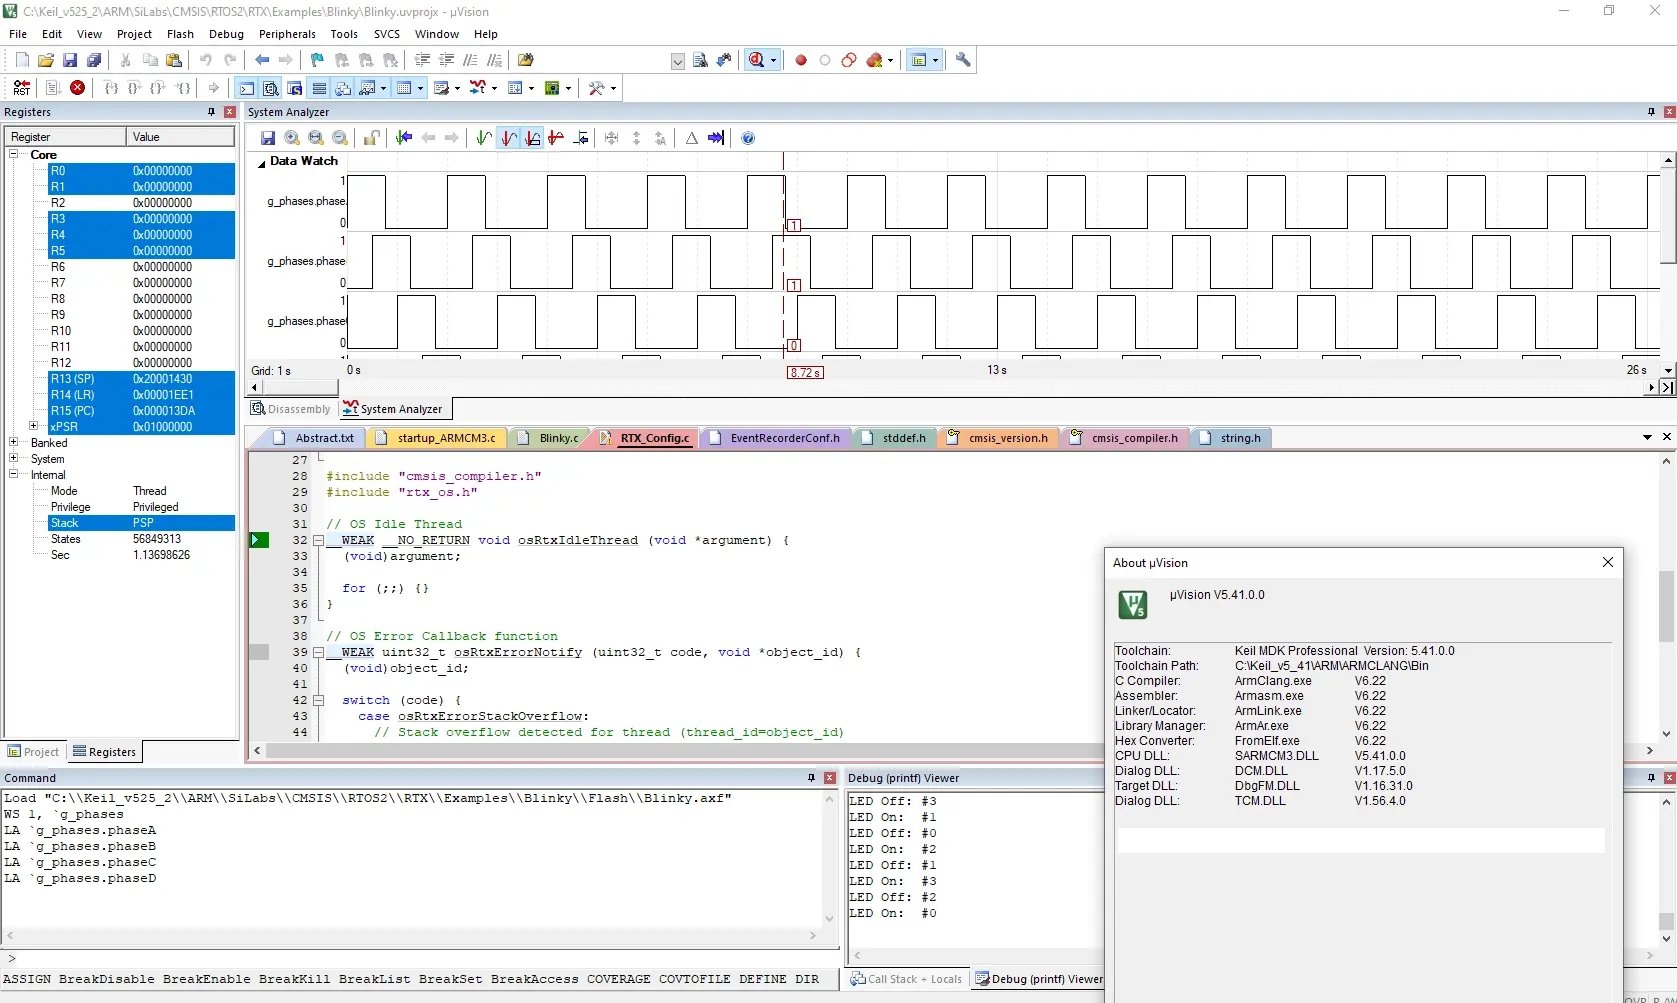Screen dimensions: 1677x1003
Task: Select the R13 (SP) register row
Action: point(141,379)
